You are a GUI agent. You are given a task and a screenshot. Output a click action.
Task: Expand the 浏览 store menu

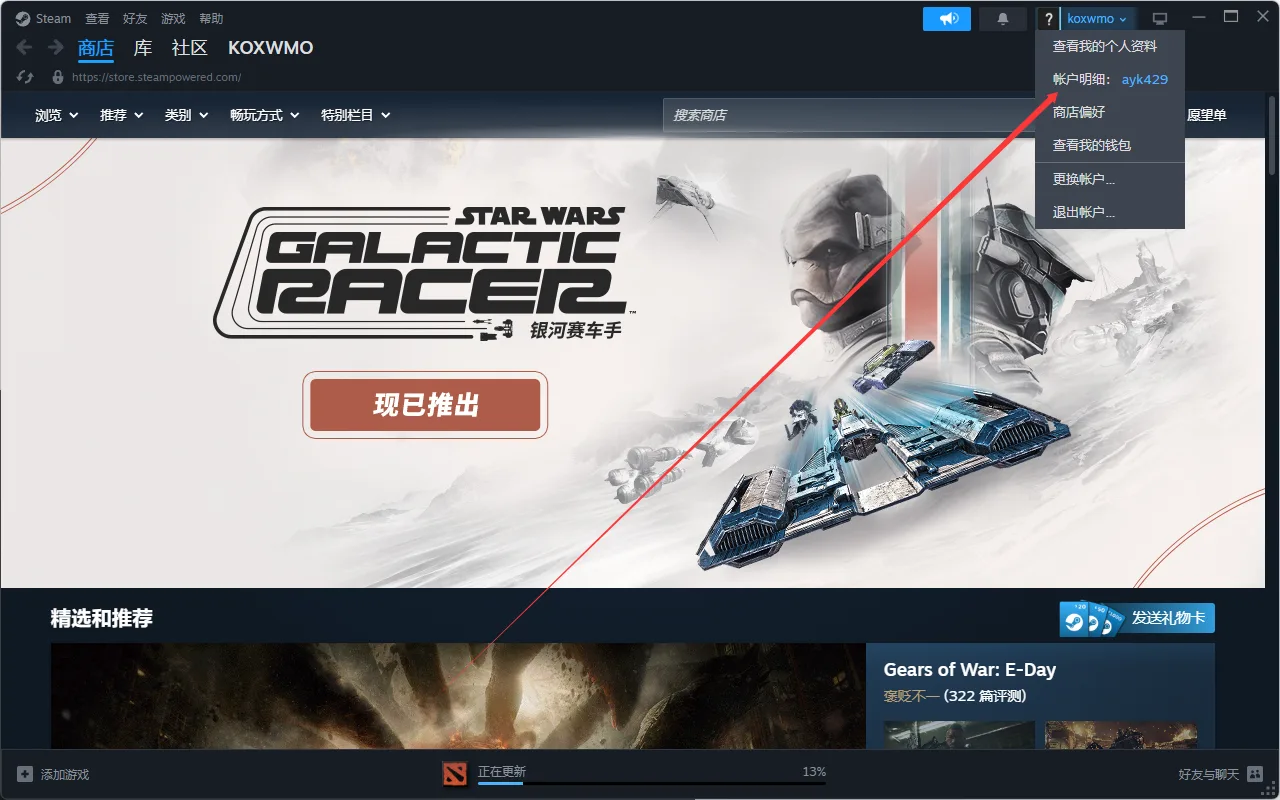56,115
